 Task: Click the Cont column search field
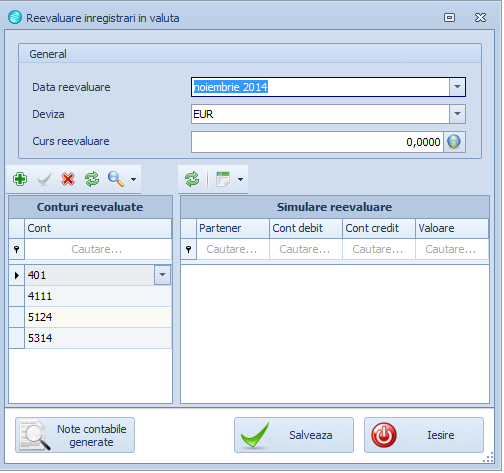point(98,249)
